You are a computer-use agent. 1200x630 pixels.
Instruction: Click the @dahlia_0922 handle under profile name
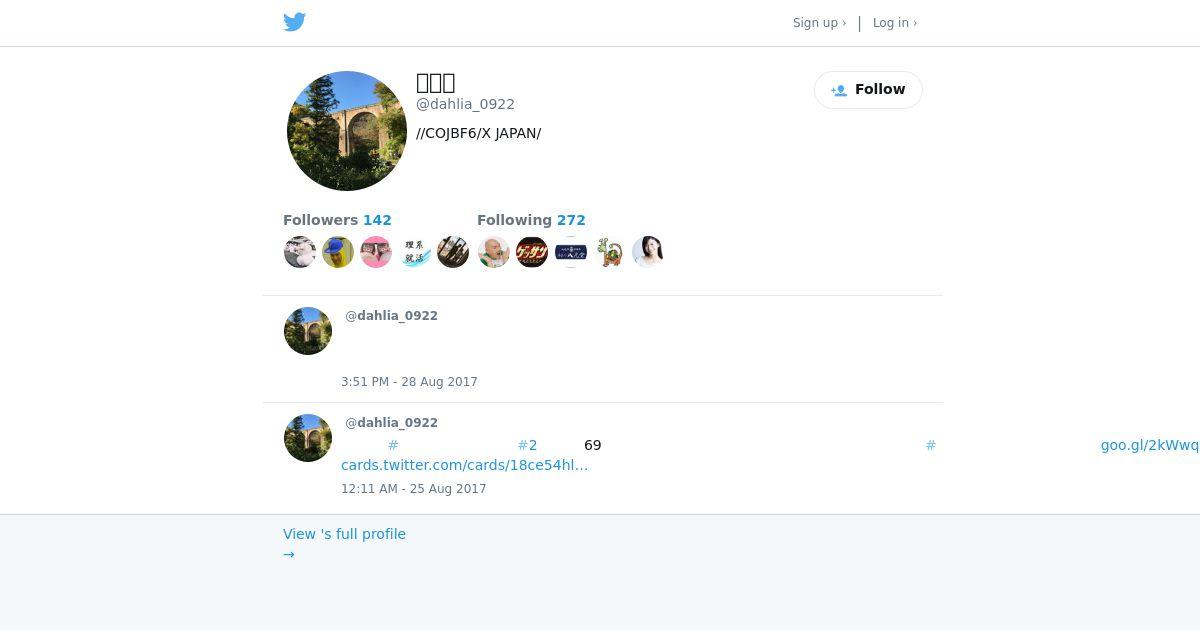pyautogui.click(x=465, y=104)
